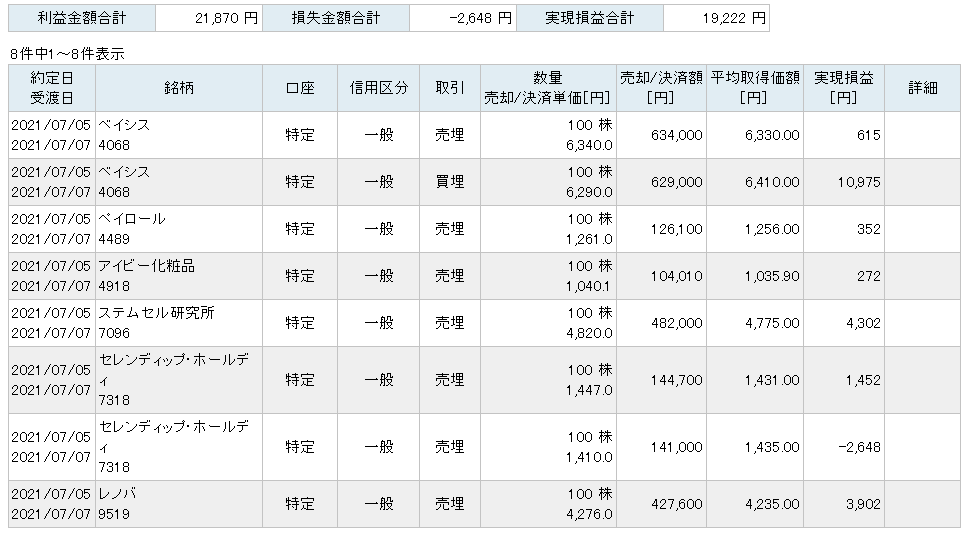Click unit price 6,340.0 quantity cell
Viewport: 964px width, 534px height.
point(548,135)
